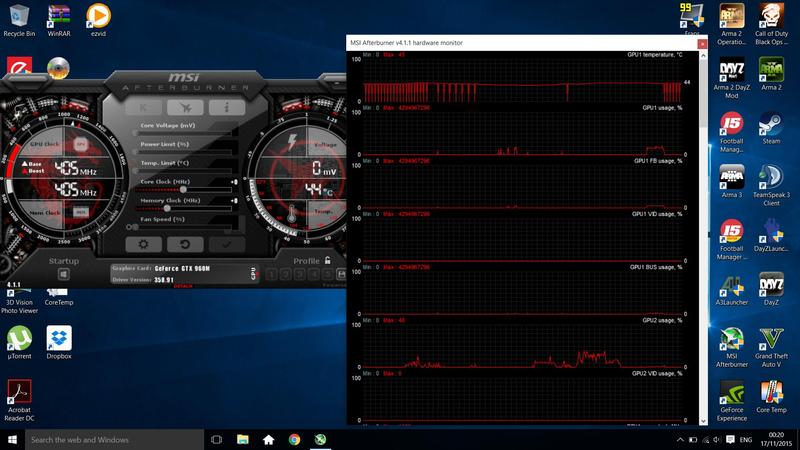
Task: Select the Arma 2 DayZ Mod icon
Action: point(732,78)
